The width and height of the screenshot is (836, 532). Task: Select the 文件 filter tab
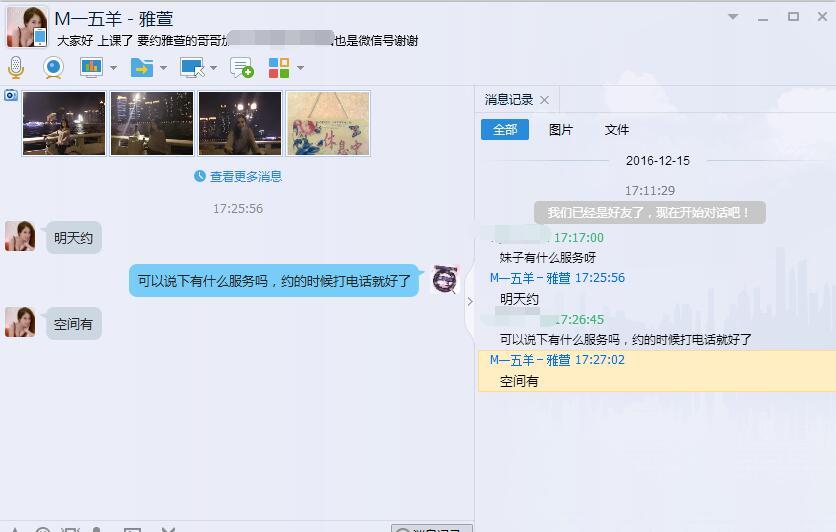pos(617,130)
